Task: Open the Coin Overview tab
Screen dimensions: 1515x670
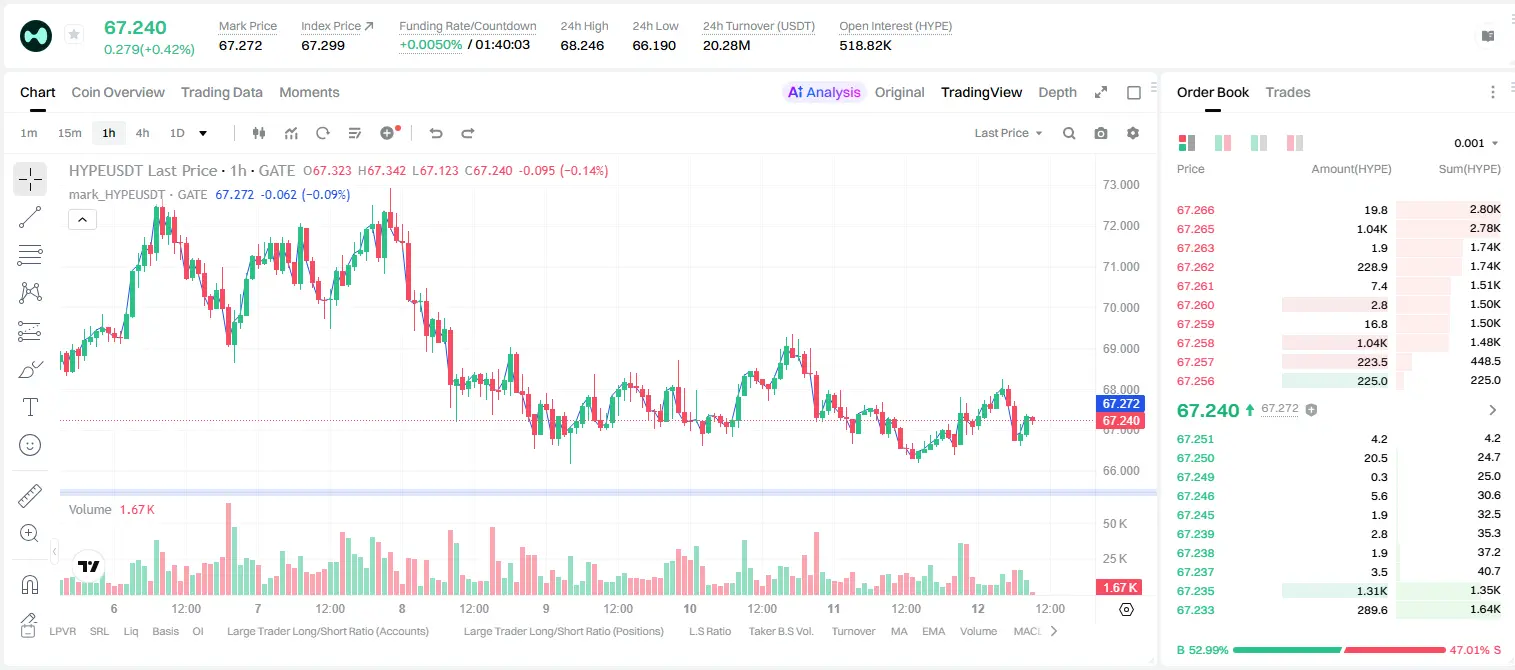Action: click(118, 92)
